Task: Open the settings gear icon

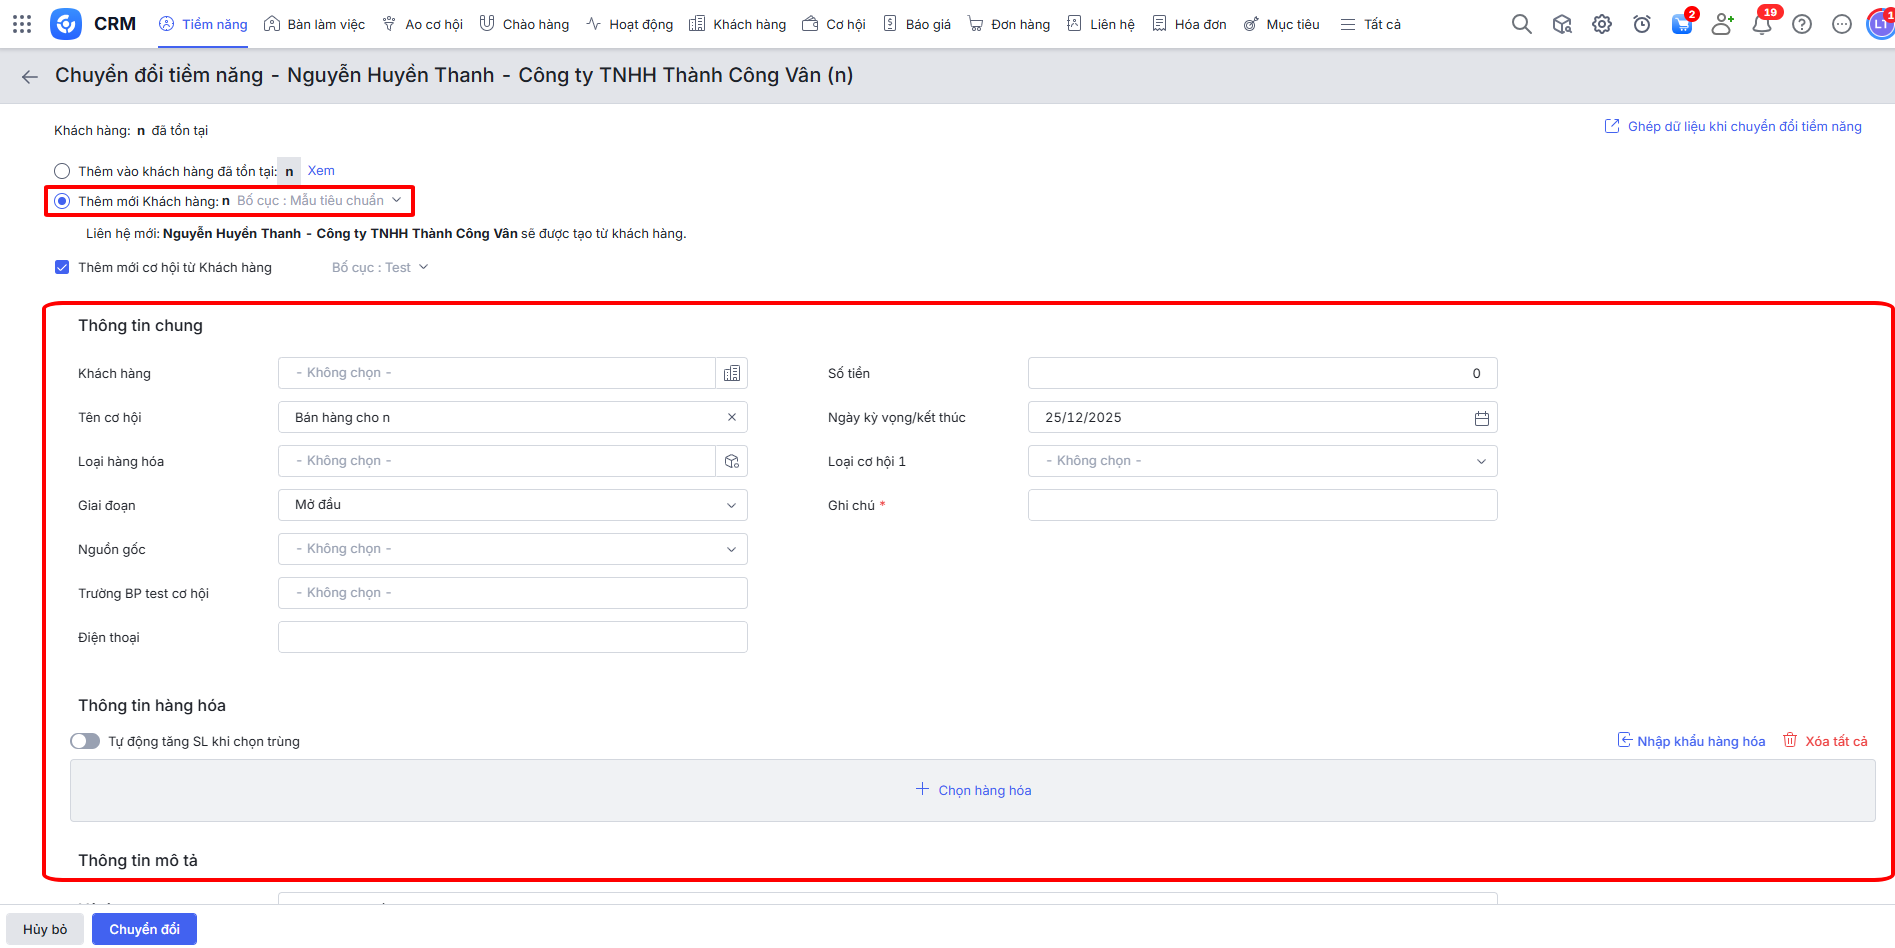Action: [x=1602, y=24]
